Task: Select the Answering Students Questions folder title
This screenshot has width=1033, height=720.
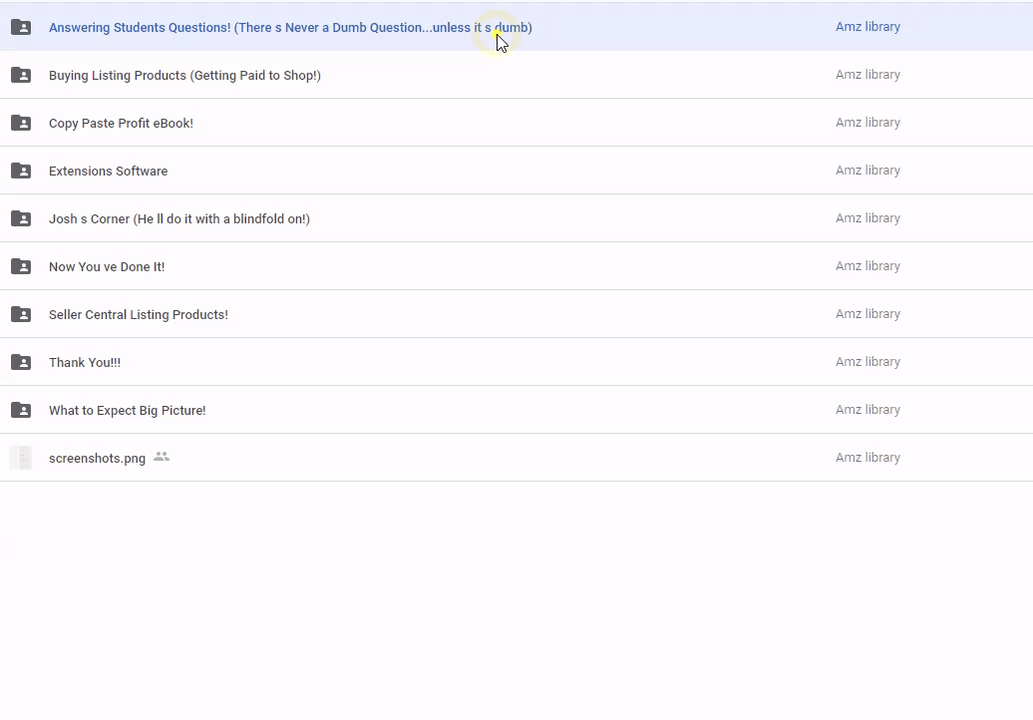Action: (x=290, y=27)
